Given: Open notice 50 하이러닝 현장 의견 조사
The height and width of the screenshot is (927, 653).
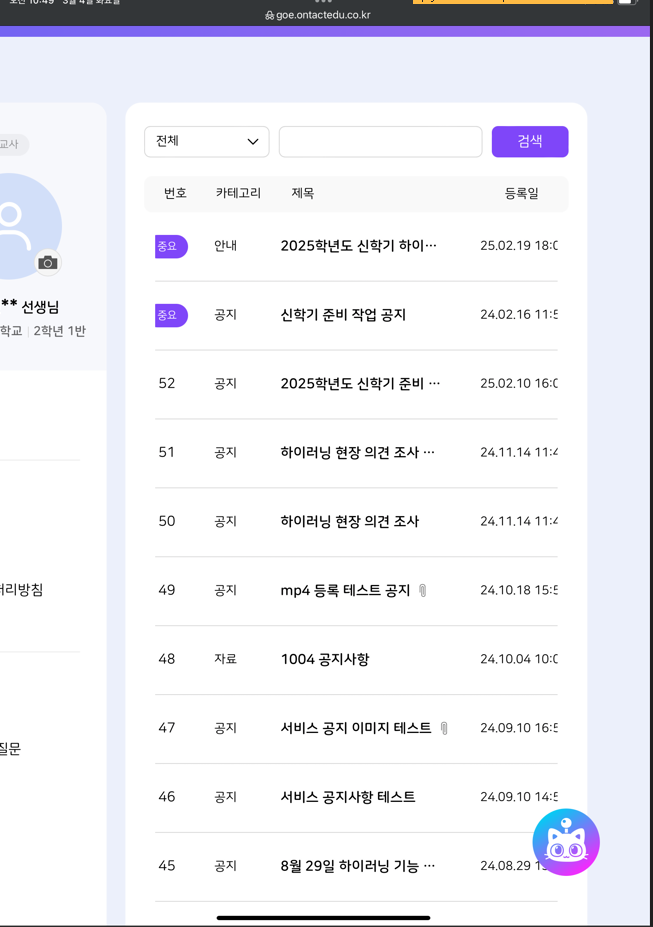Looking at the screenshot, I should tap(349, 522).
